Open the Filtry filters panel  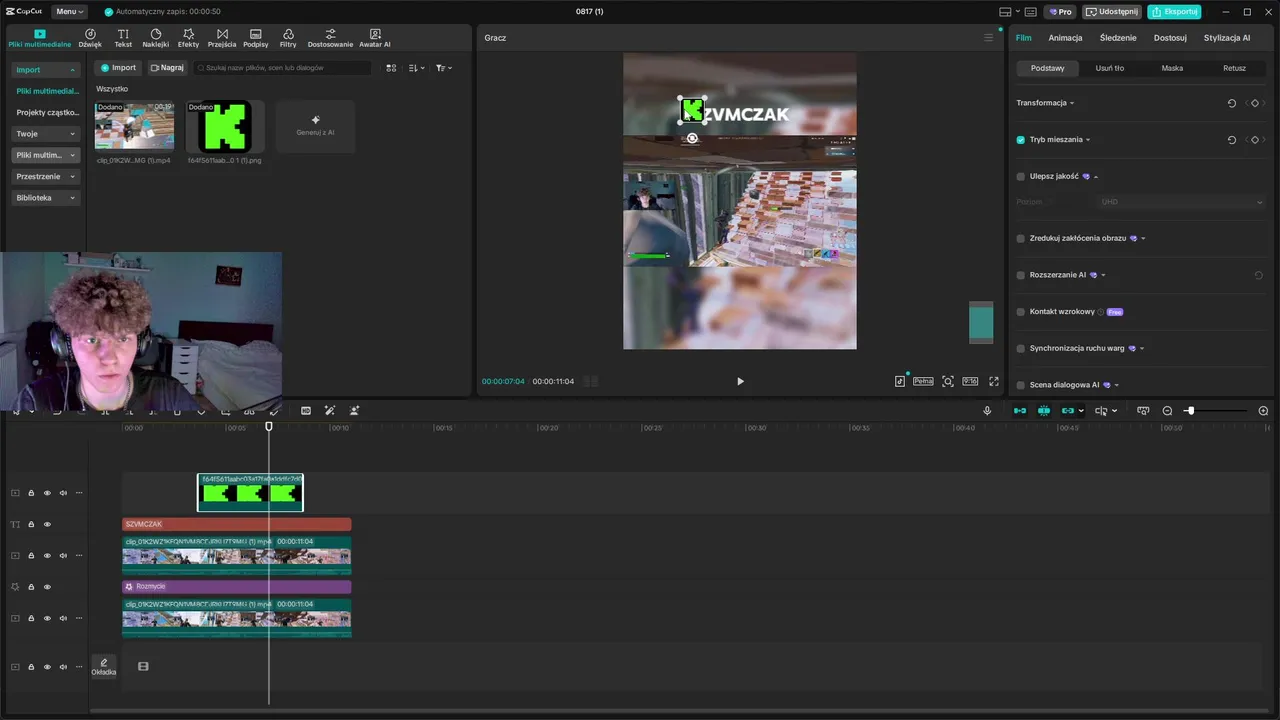pos(288,38)
